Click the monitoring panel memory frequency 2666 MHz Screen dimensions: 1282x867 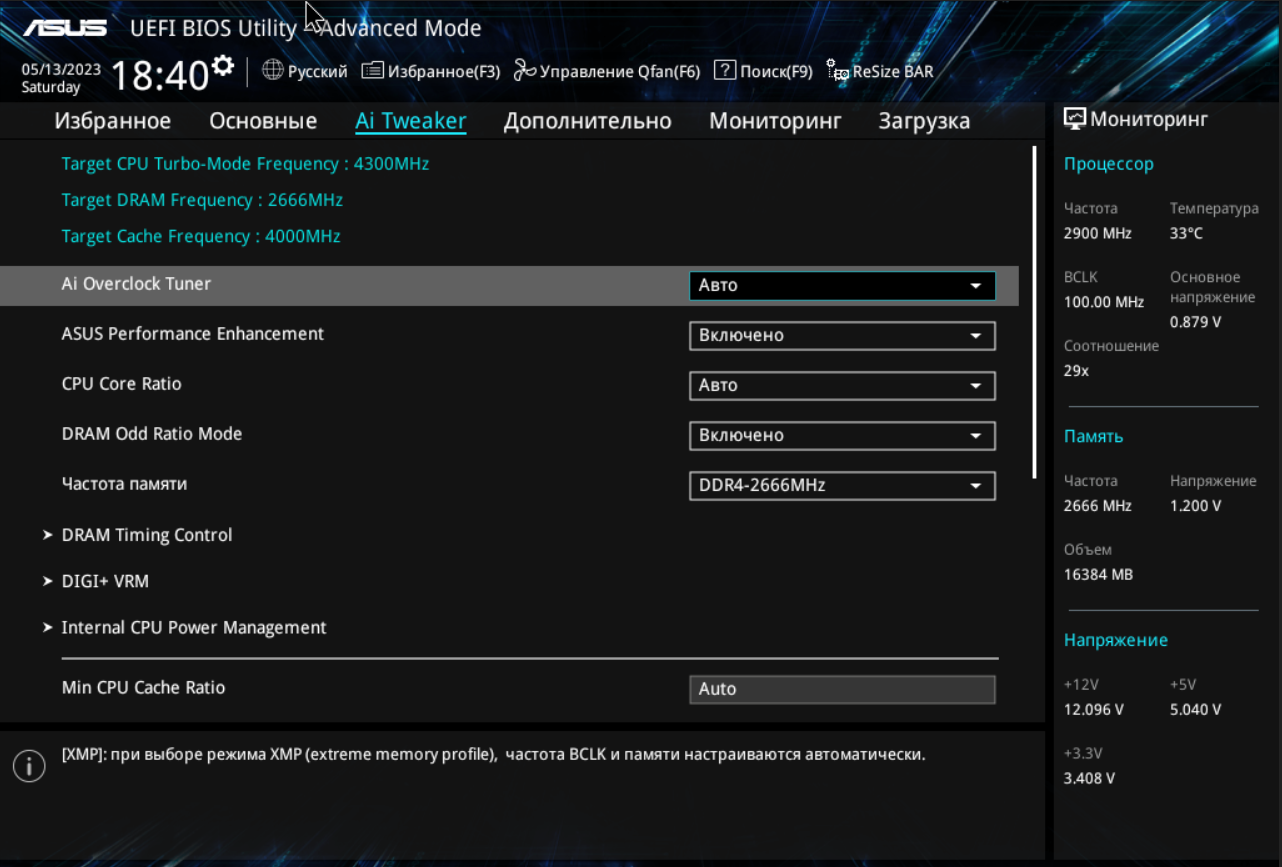point(1098,506)
